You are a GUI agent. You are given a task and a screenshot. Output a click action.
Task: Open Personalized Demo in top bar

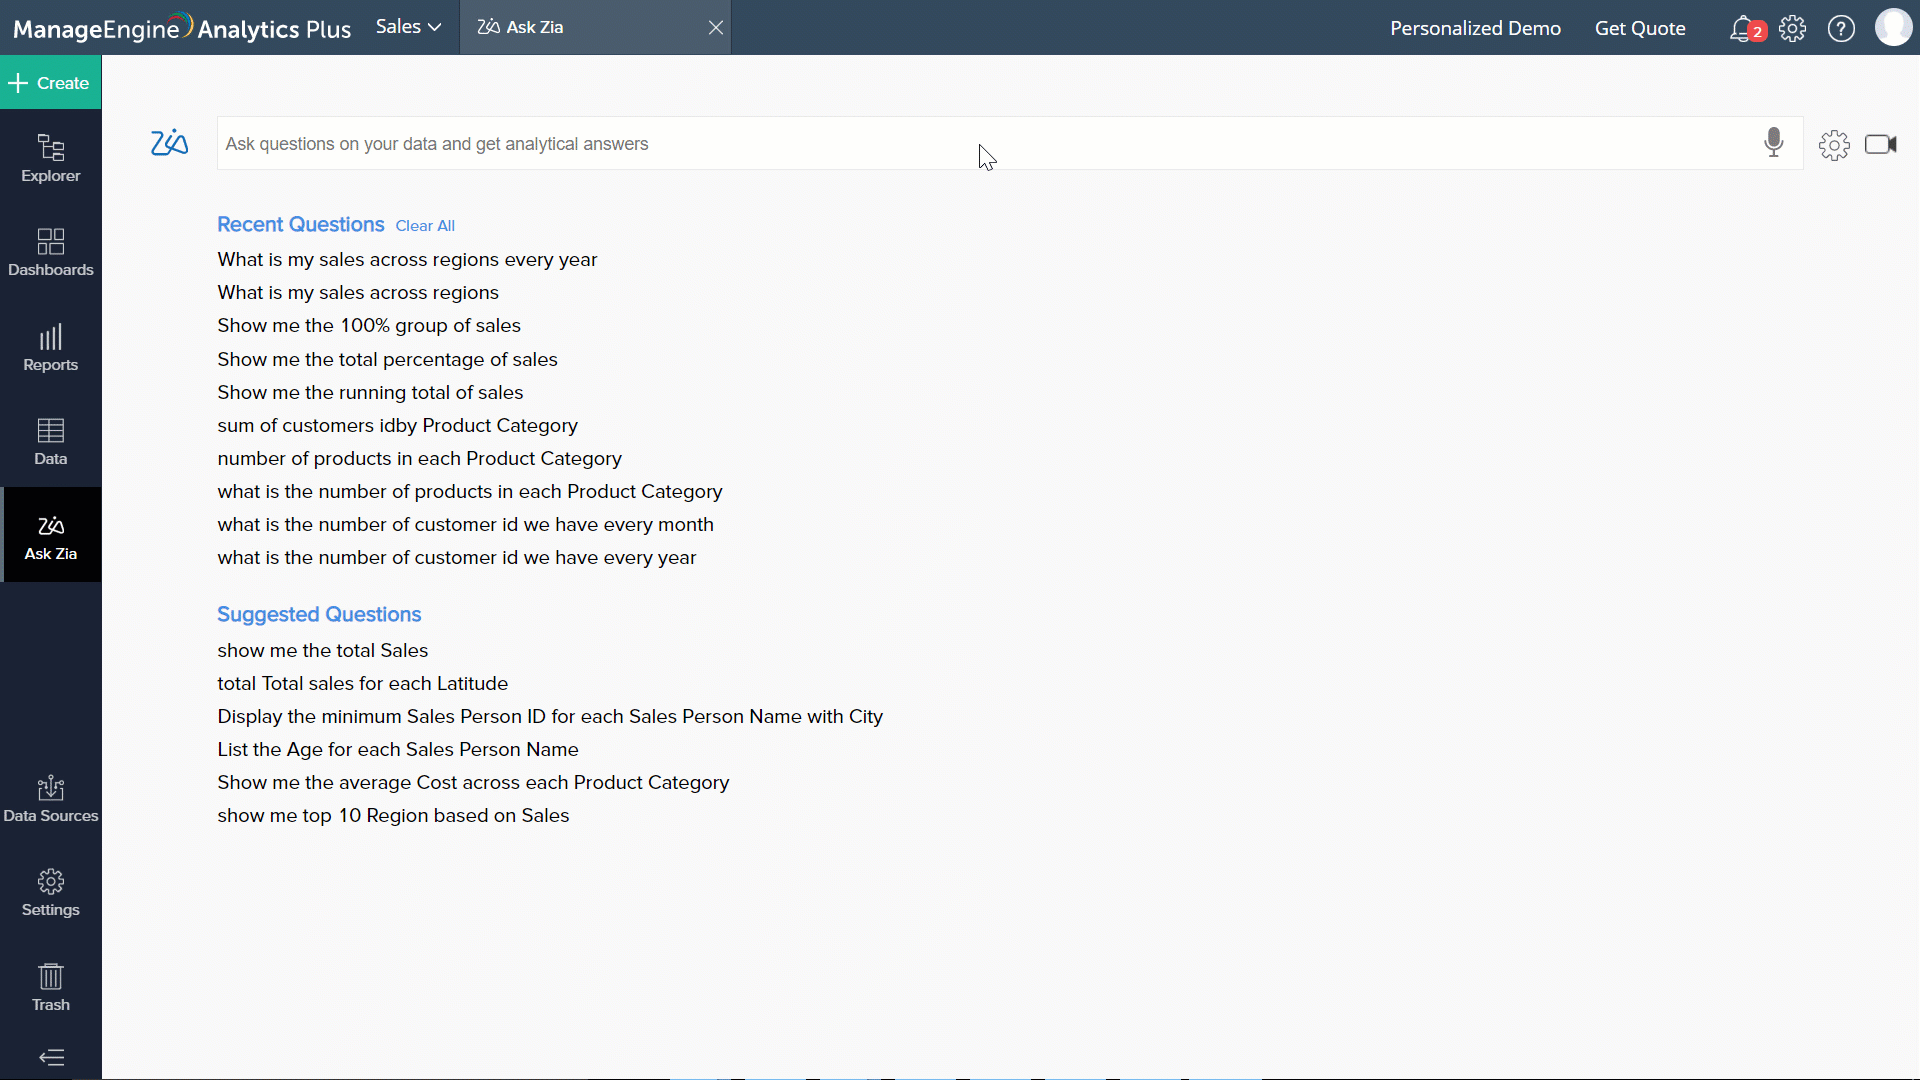click(1475, 28)
